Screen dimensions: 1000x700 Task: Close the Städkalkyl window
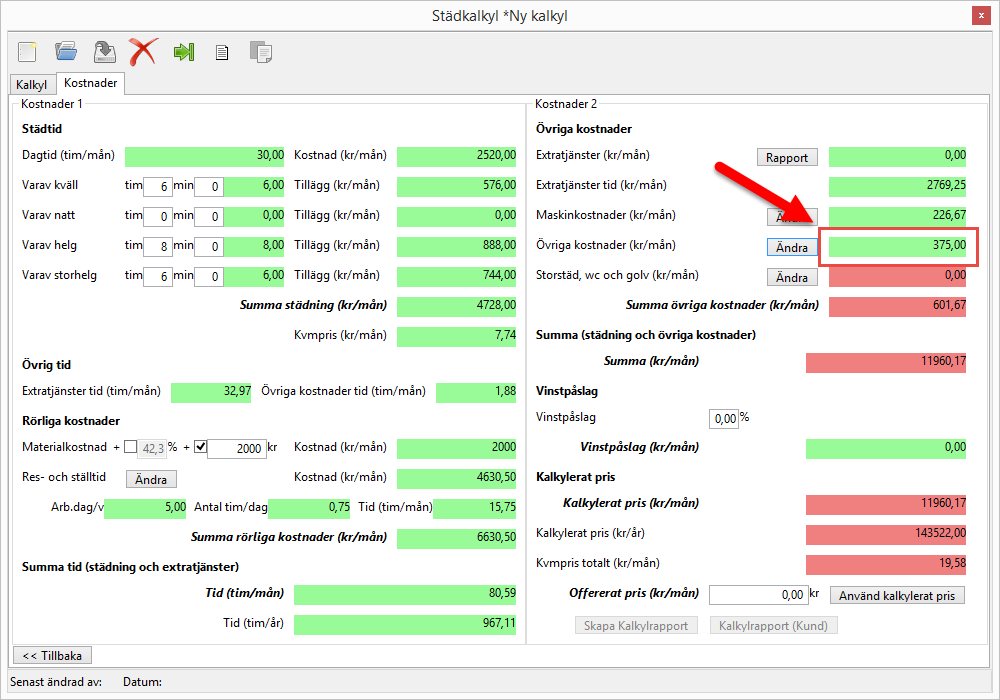982,15
